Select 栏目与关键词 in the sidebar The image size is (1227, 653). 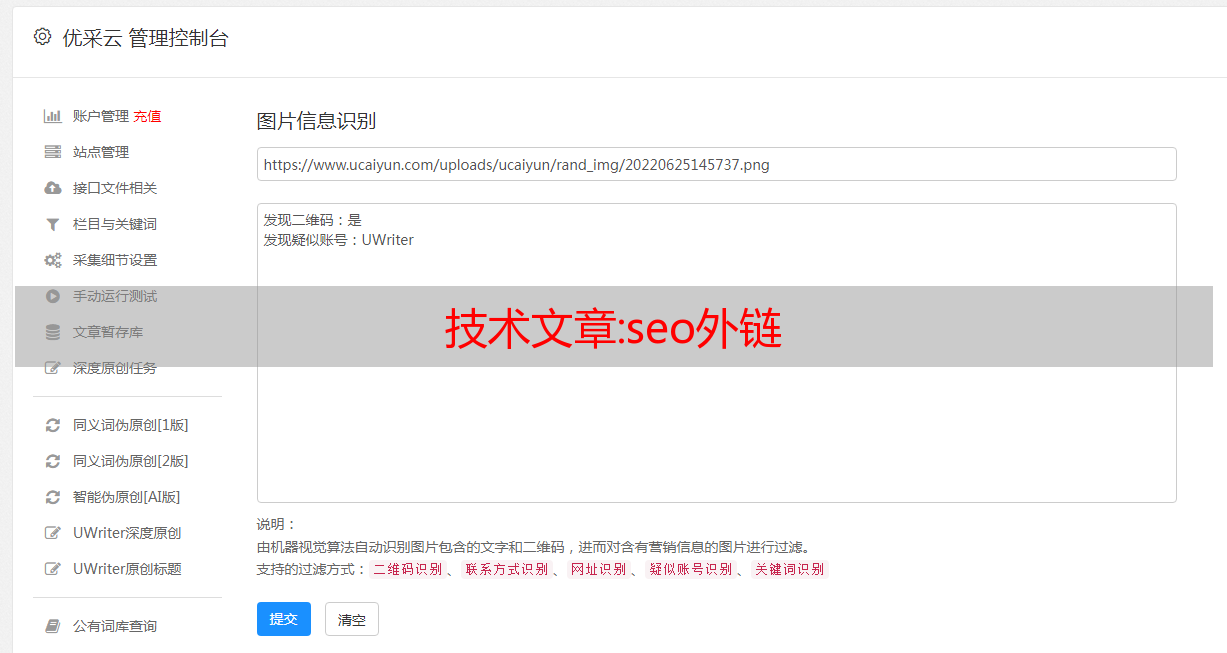point(115,224)
